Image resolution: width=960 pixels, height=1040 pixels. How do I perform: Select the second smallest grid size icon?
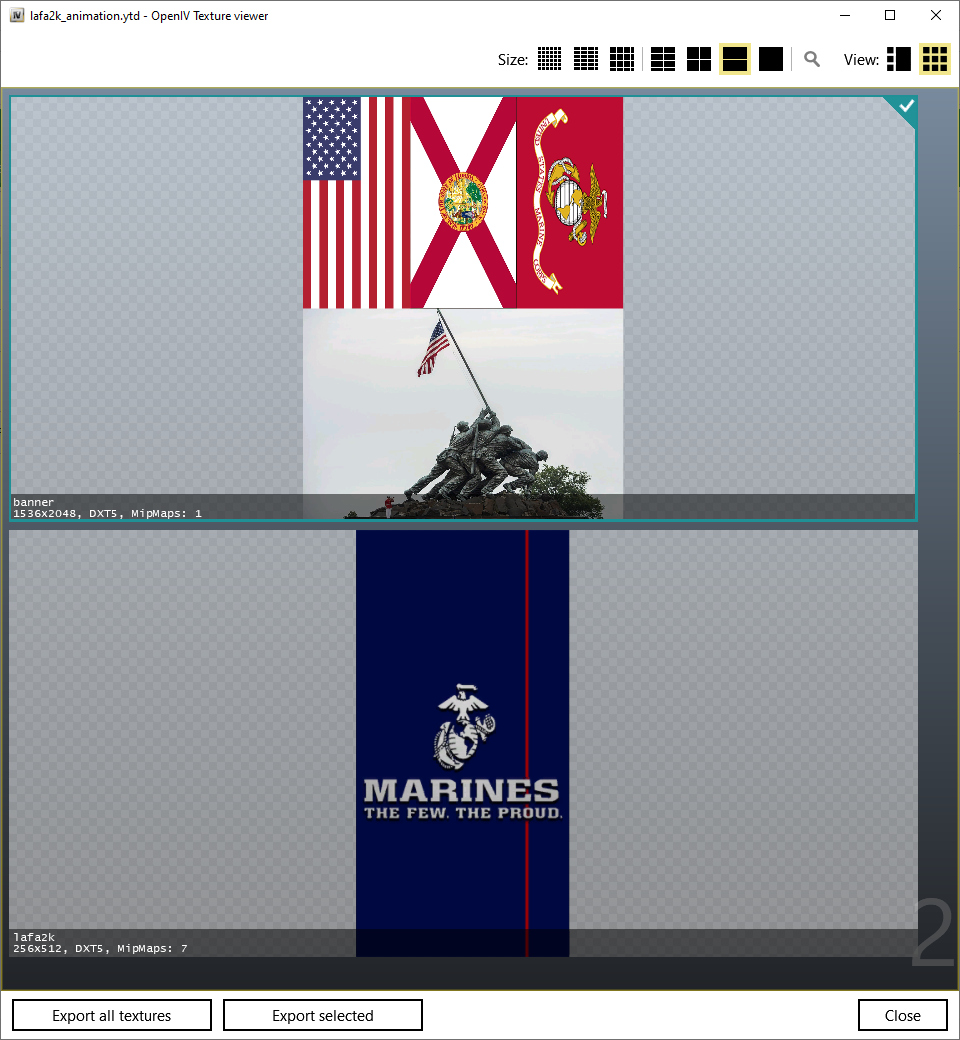point(585,59)
